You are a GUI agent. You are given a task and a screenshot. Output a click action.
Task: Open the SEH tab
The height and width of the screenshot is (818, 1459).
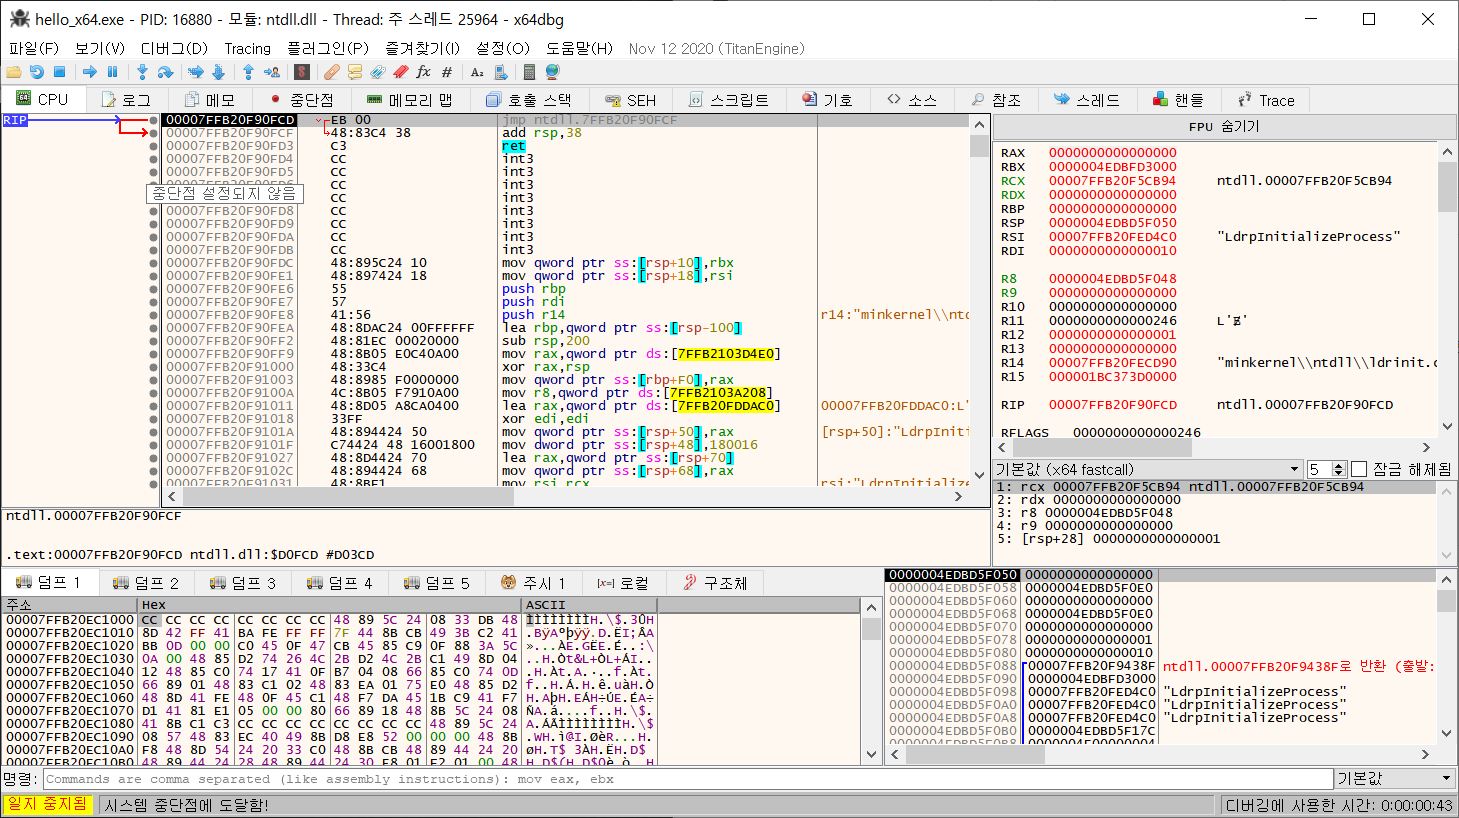(x=631, y=100)
